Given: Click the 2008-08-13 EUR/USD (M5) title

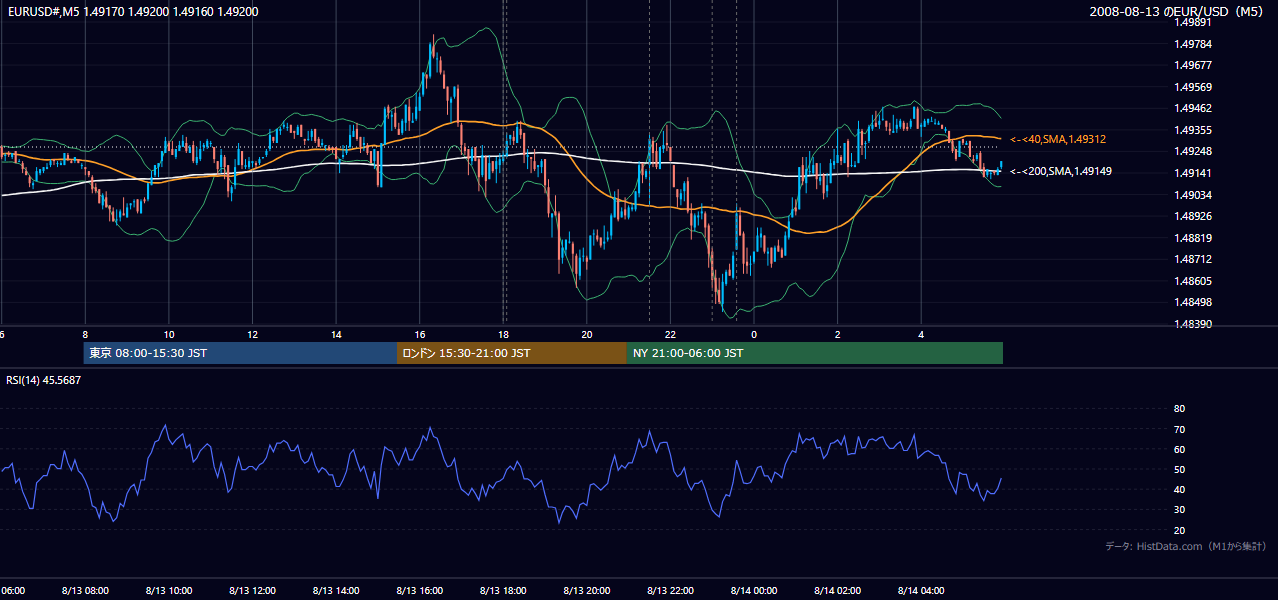Looking at the screenshot, I should [1177, 12].
